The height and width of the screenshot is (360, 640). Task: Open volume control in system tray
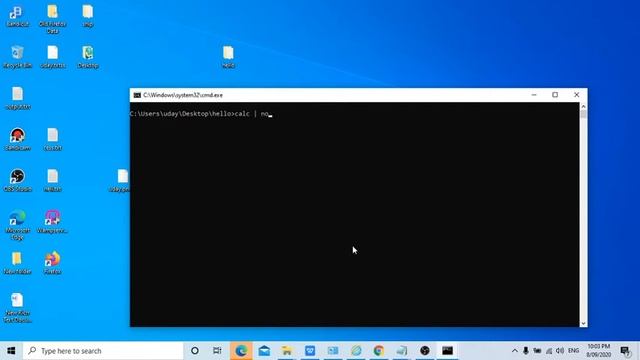point(560,351)
